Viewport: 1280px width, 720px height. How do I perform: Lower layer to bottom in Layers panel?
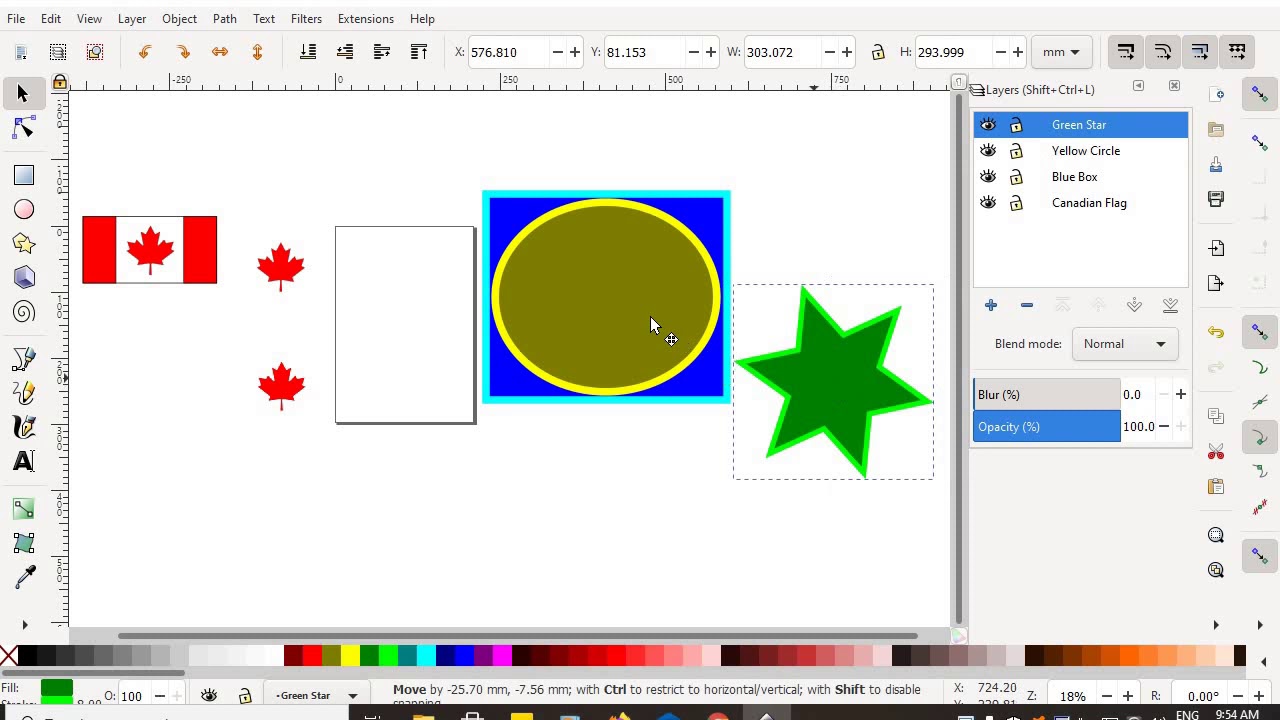pos(1170,305)
